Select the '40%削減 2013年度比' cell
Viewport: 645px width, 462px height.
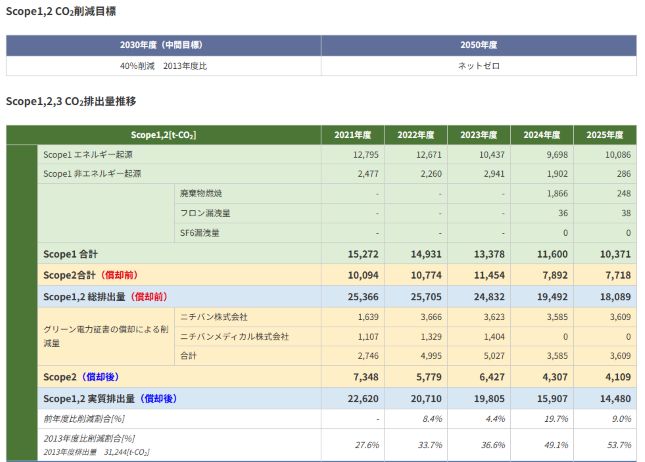(163, 66)
